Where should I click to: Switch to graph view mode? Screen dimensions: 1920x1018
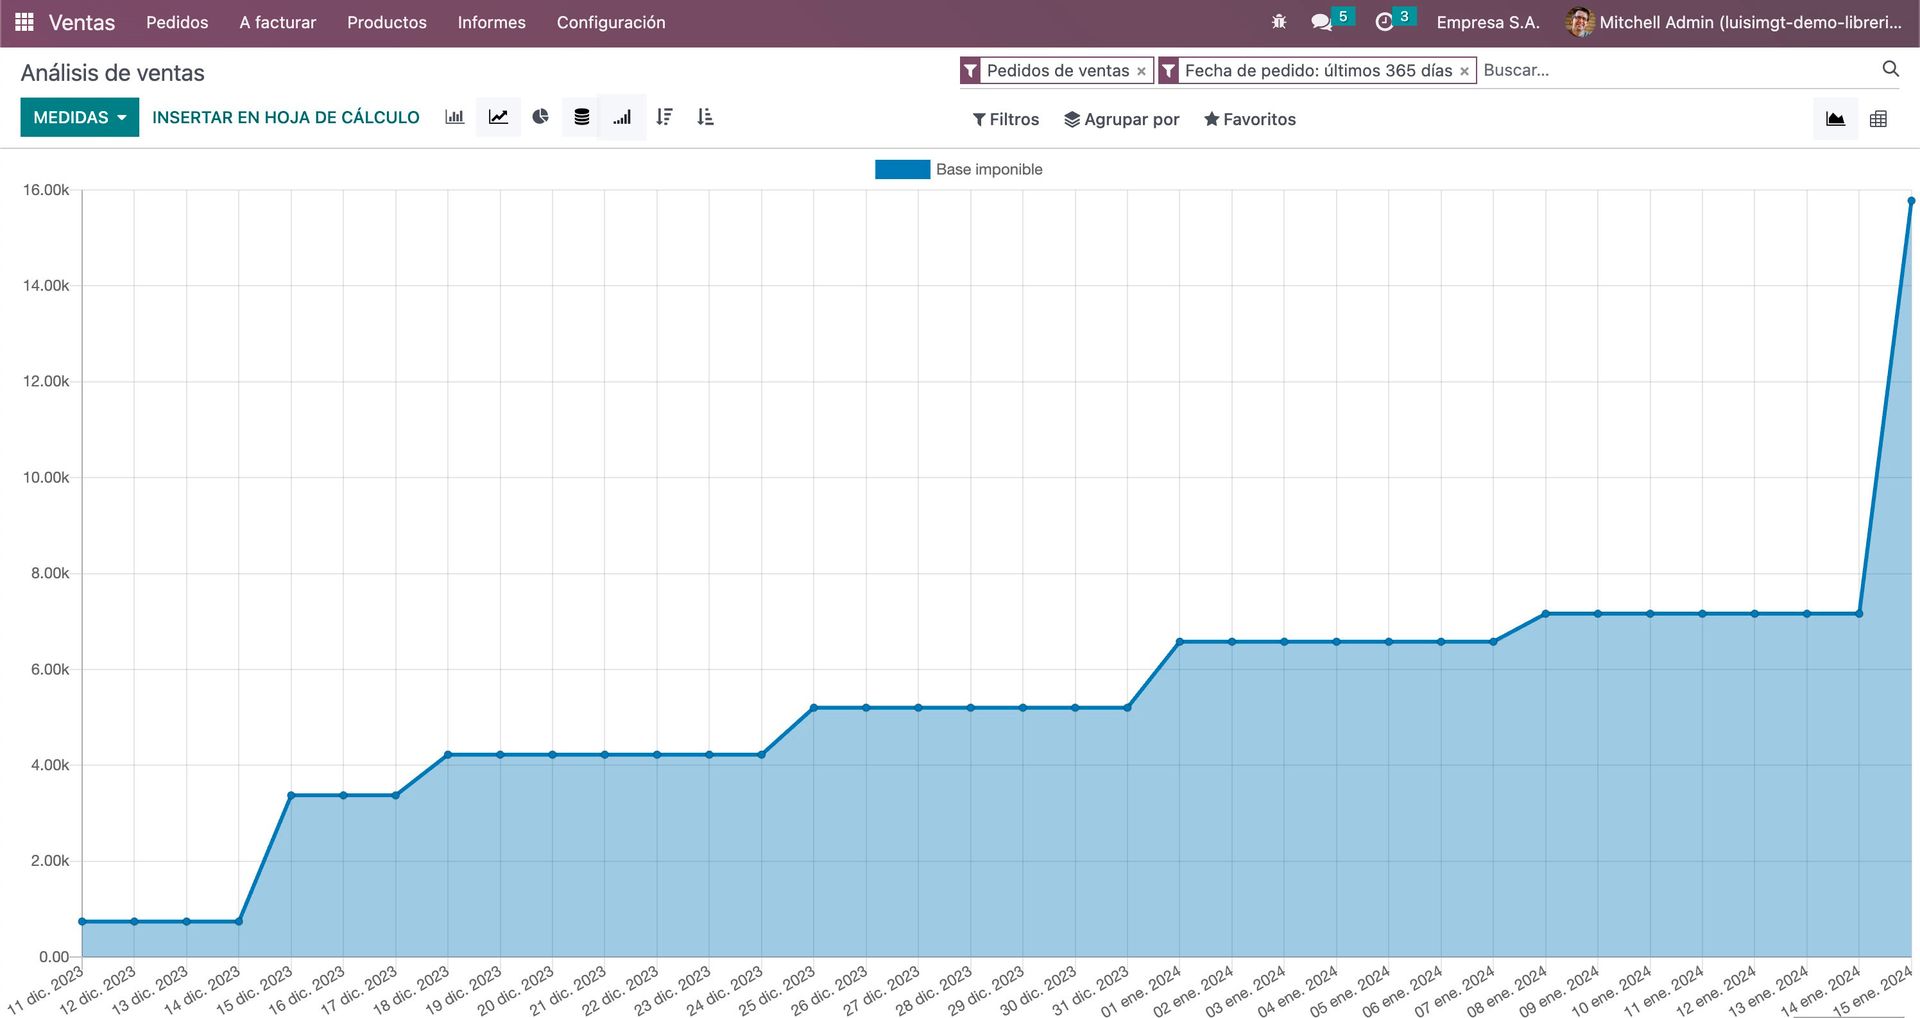pyautogui.click(x=1836, y=119)
